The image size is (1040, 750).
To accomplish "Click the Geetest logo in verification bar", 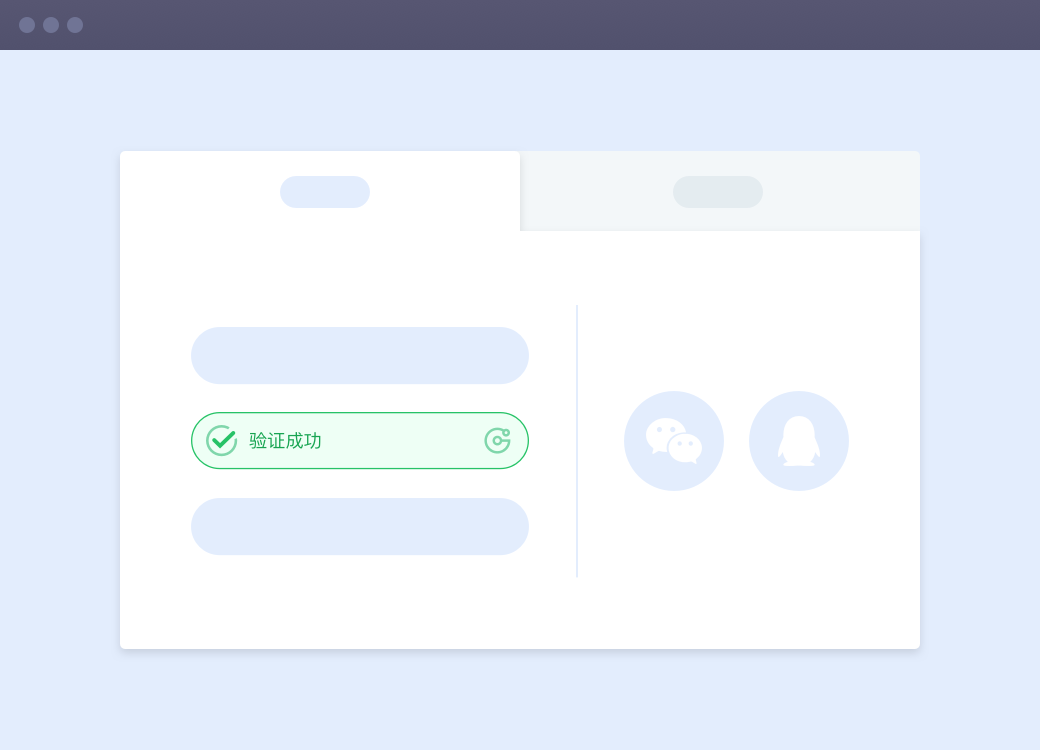I will (497, 440).
